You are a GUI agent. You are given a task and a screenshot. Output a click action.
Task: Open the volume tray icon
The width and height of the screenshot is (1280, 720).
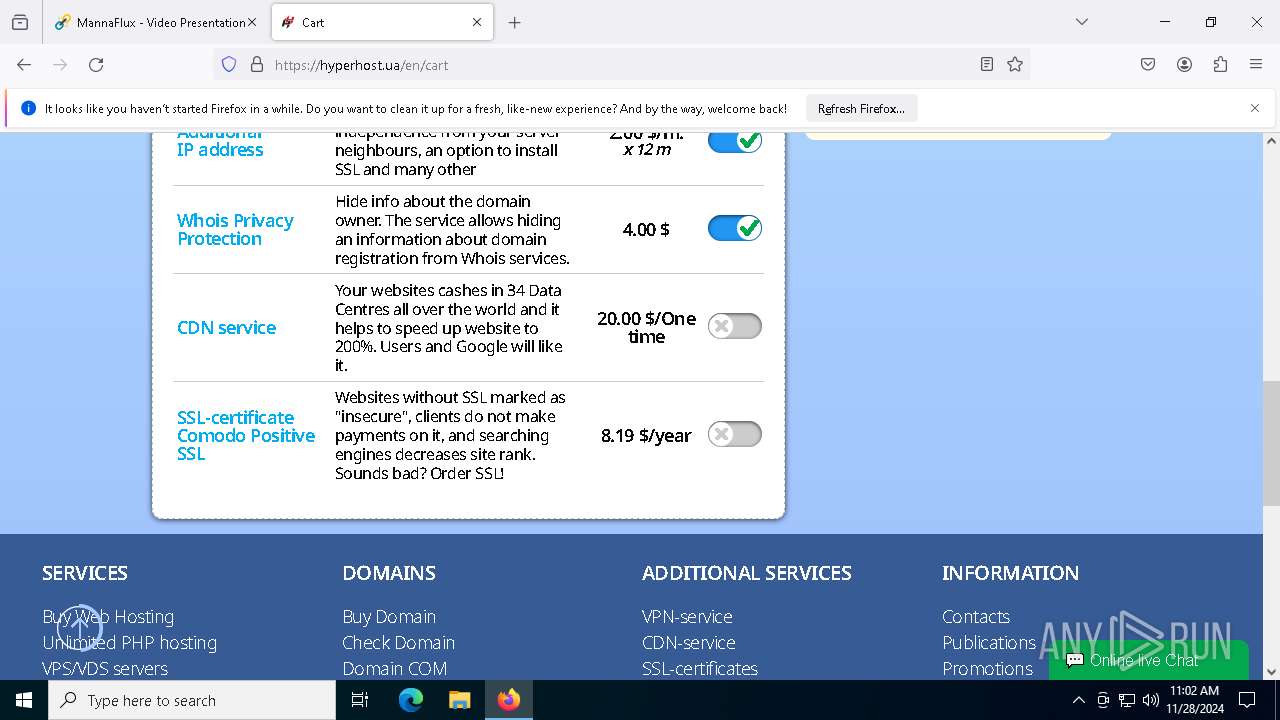[1150, 700]
